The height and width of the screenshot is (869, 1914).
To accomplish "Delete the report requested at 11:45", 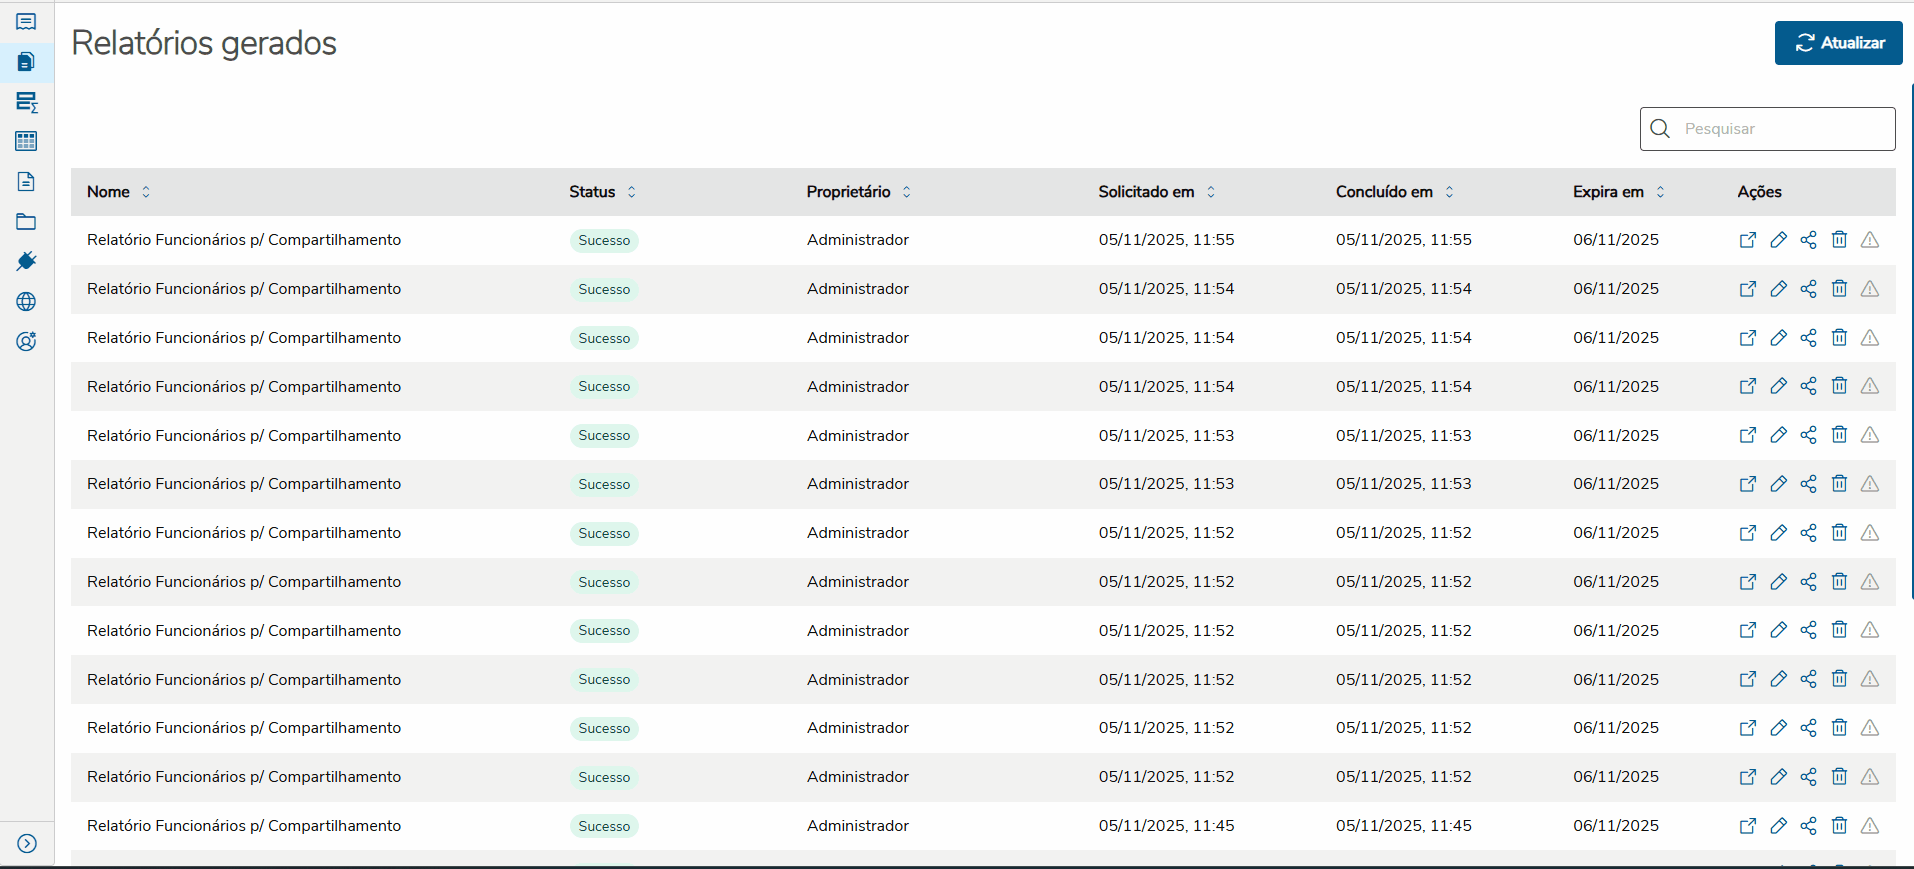I will [x=1839, y=826].
